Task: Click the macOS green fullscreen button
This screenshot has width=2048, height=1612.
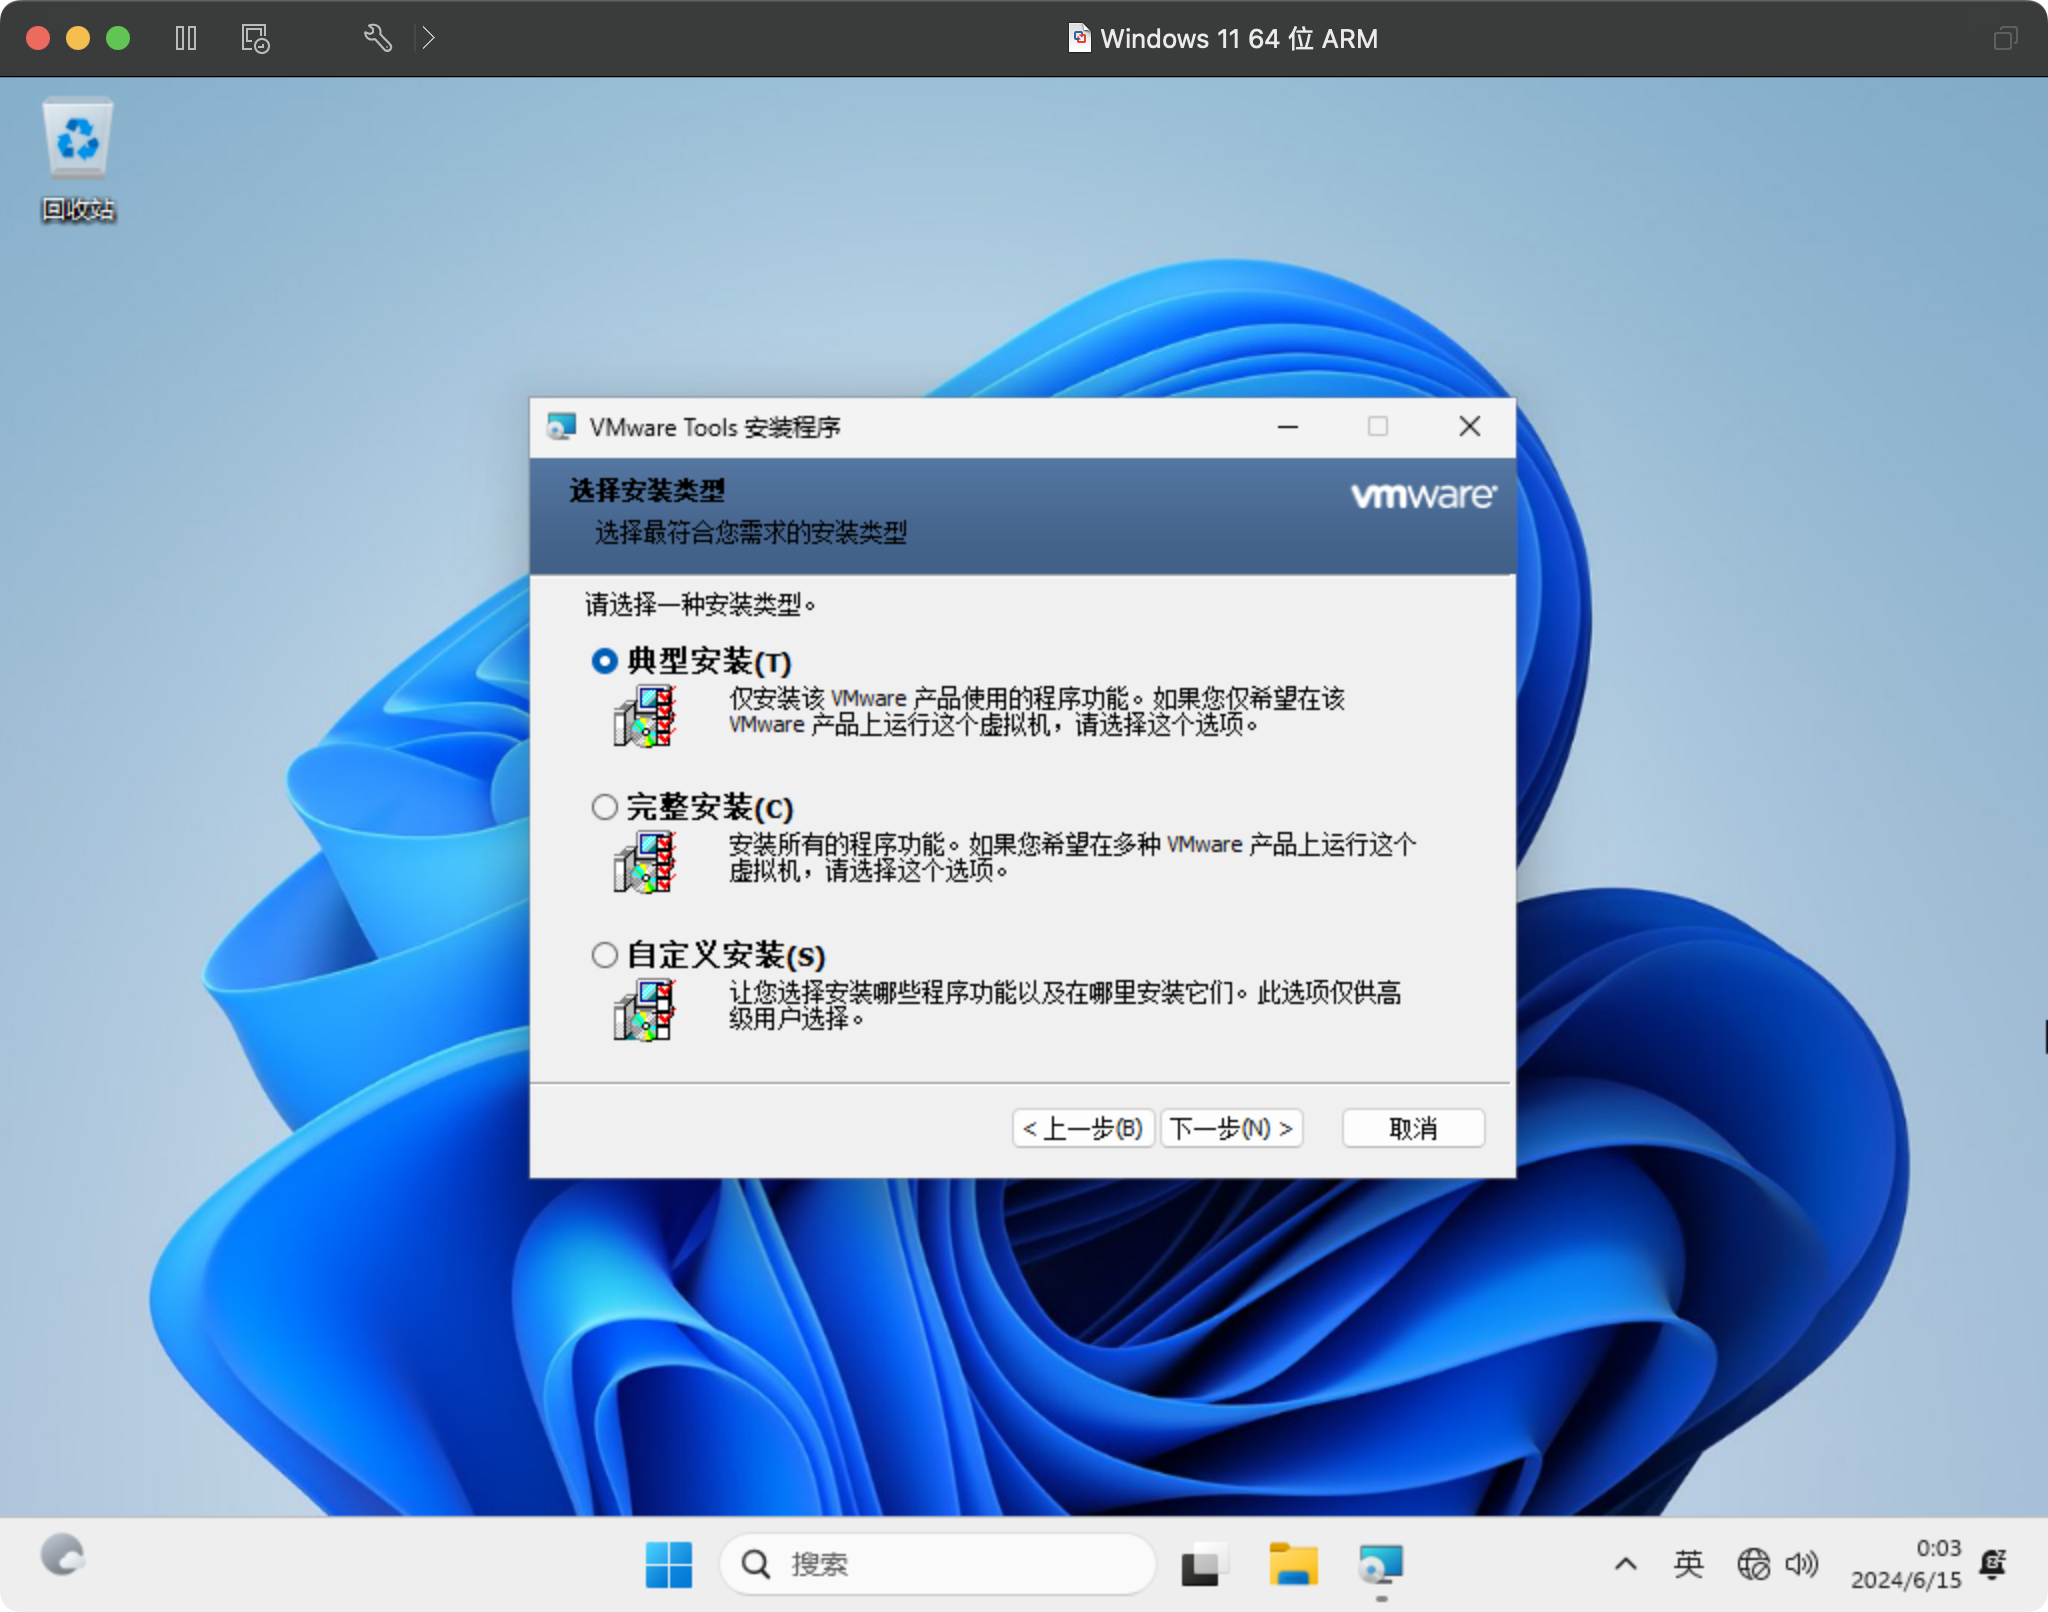Action: pyautogui.click(x=118, y=38)
